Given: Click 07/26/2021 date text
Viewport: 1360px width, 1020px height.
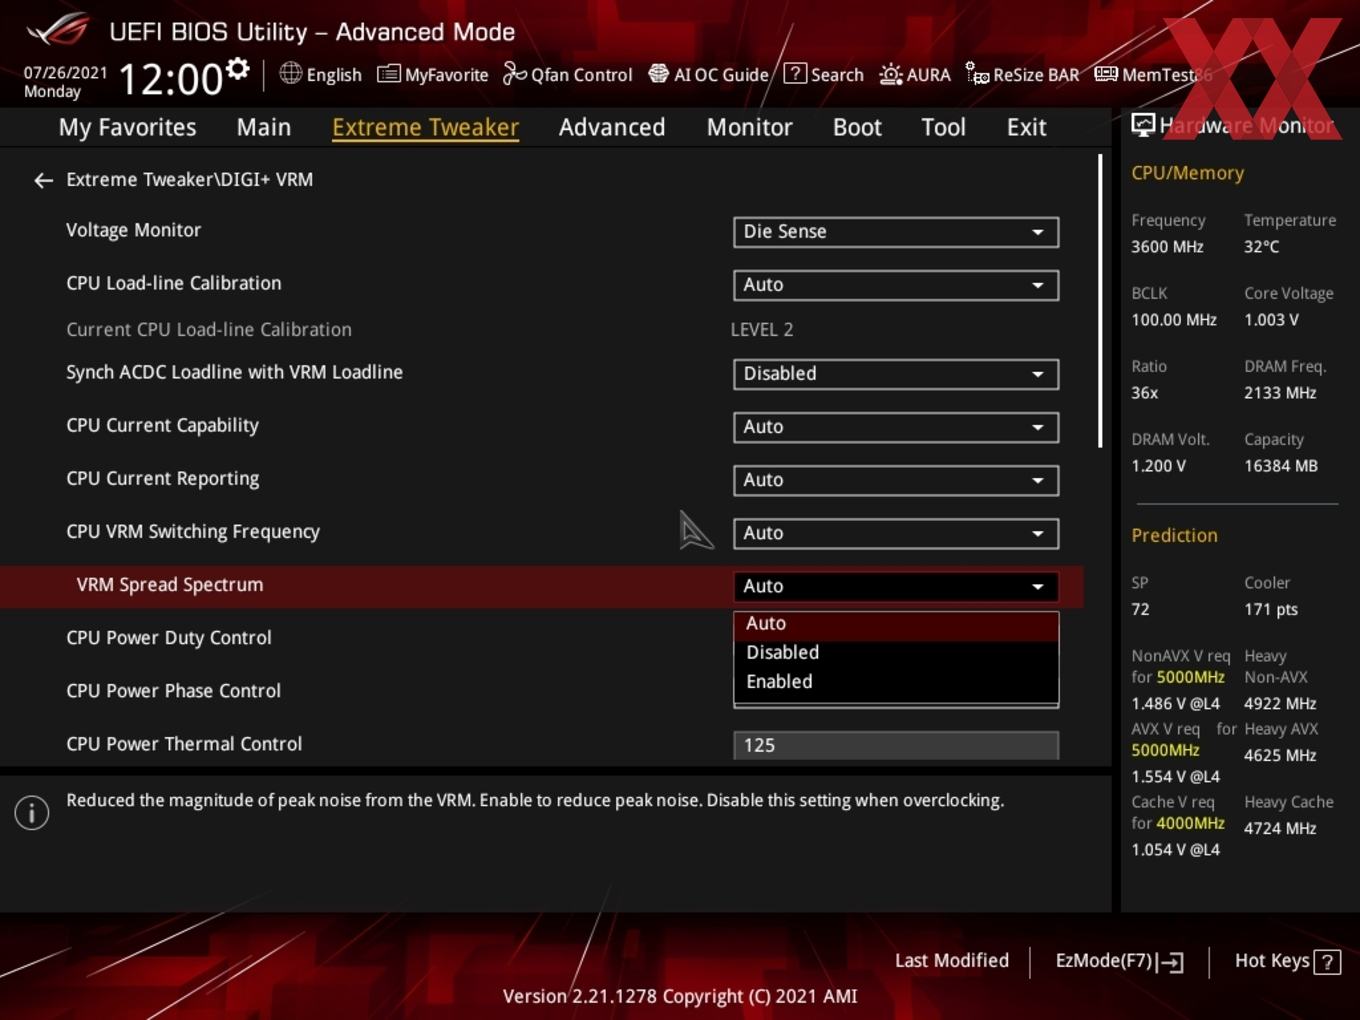Looking at the screenshot, I should [x=65, y=73].
